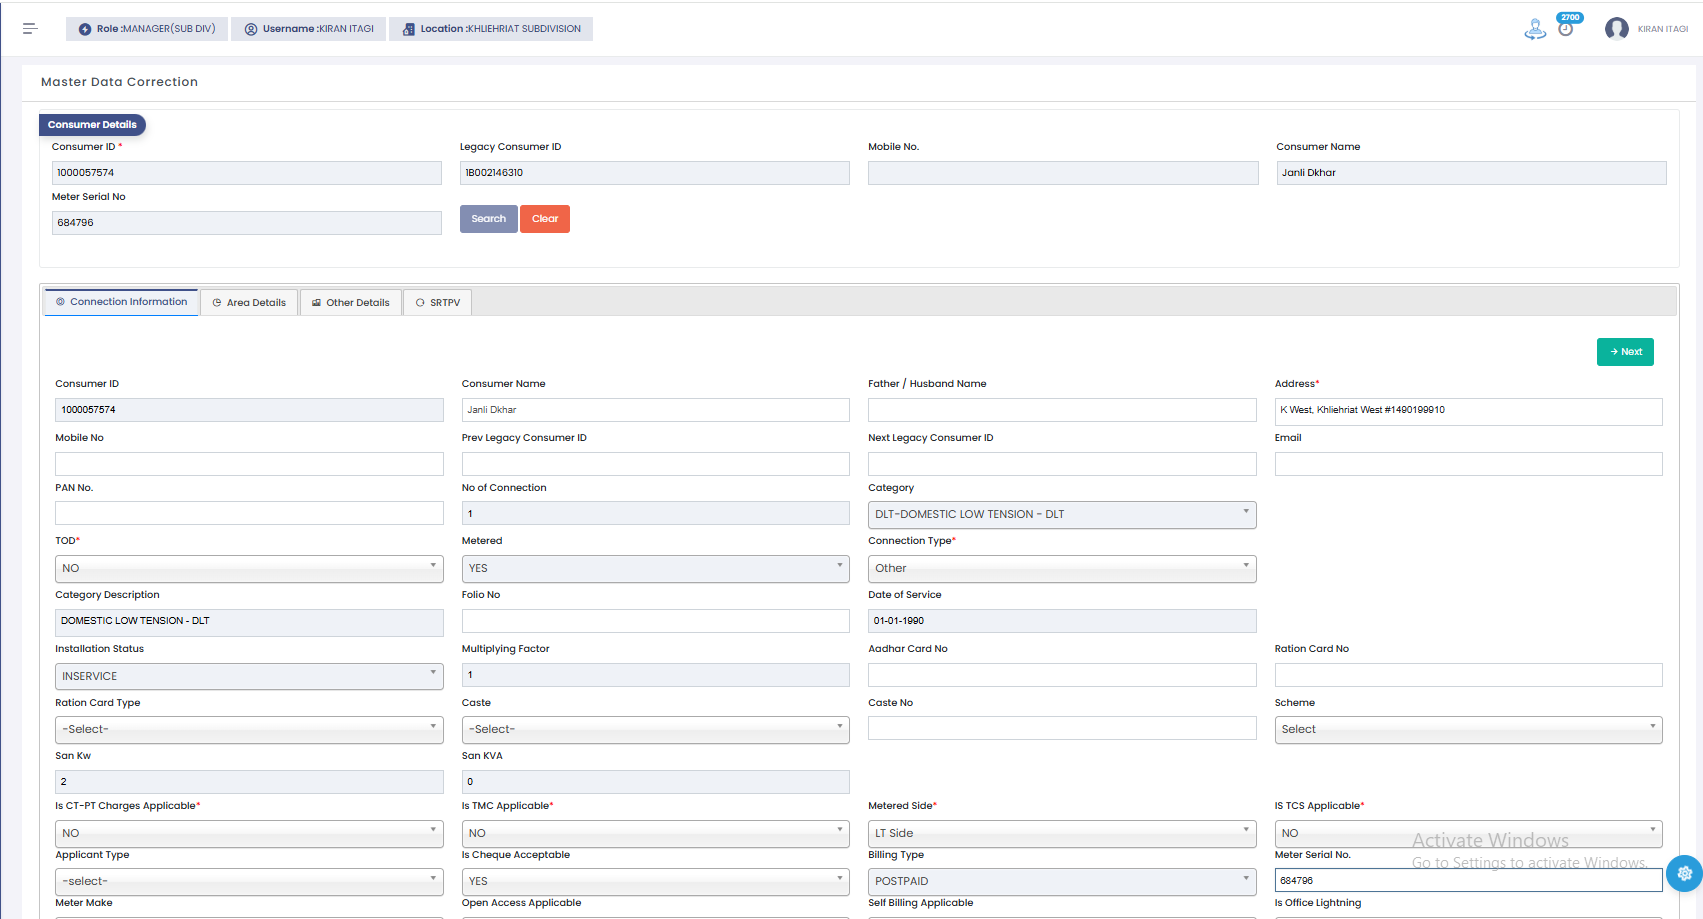Open the Is TCS Applicable dropdown
Viewport: 1703px width, 919px height.
click(1468, 833)
